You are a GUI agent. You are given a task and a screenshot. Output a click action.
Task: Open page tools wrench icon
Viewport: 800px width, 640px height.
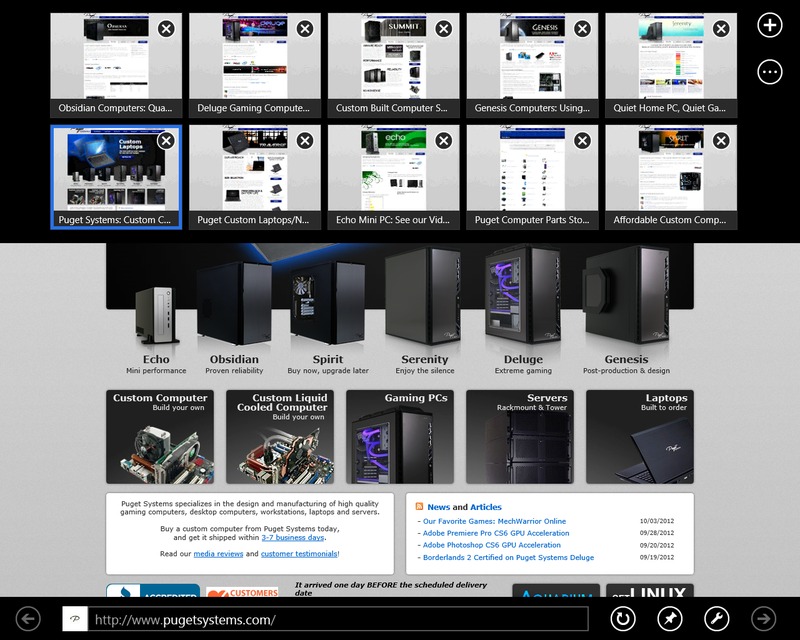click(x=716, y=619)
